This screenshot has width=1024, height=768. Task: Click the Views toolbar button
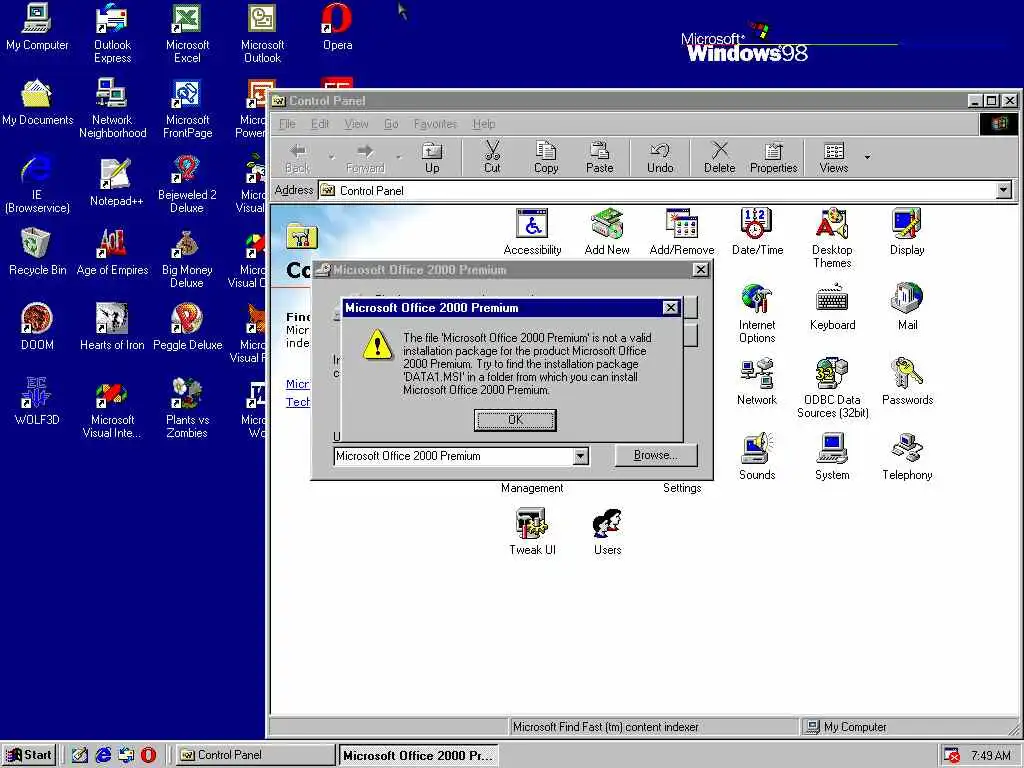(x=834, y=158)
